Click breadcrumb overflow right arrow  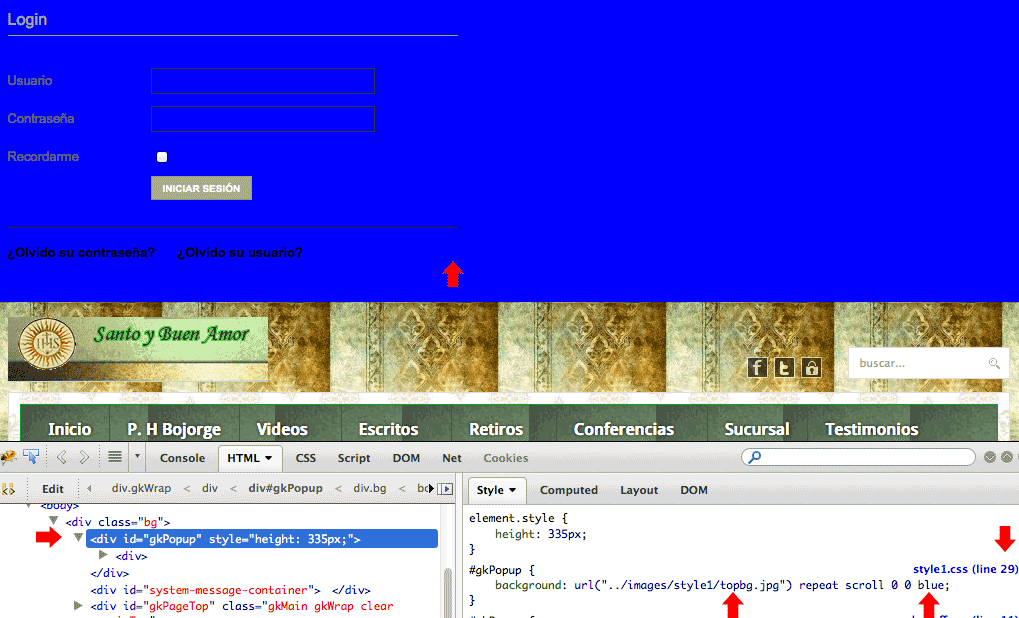coord(432,489)
